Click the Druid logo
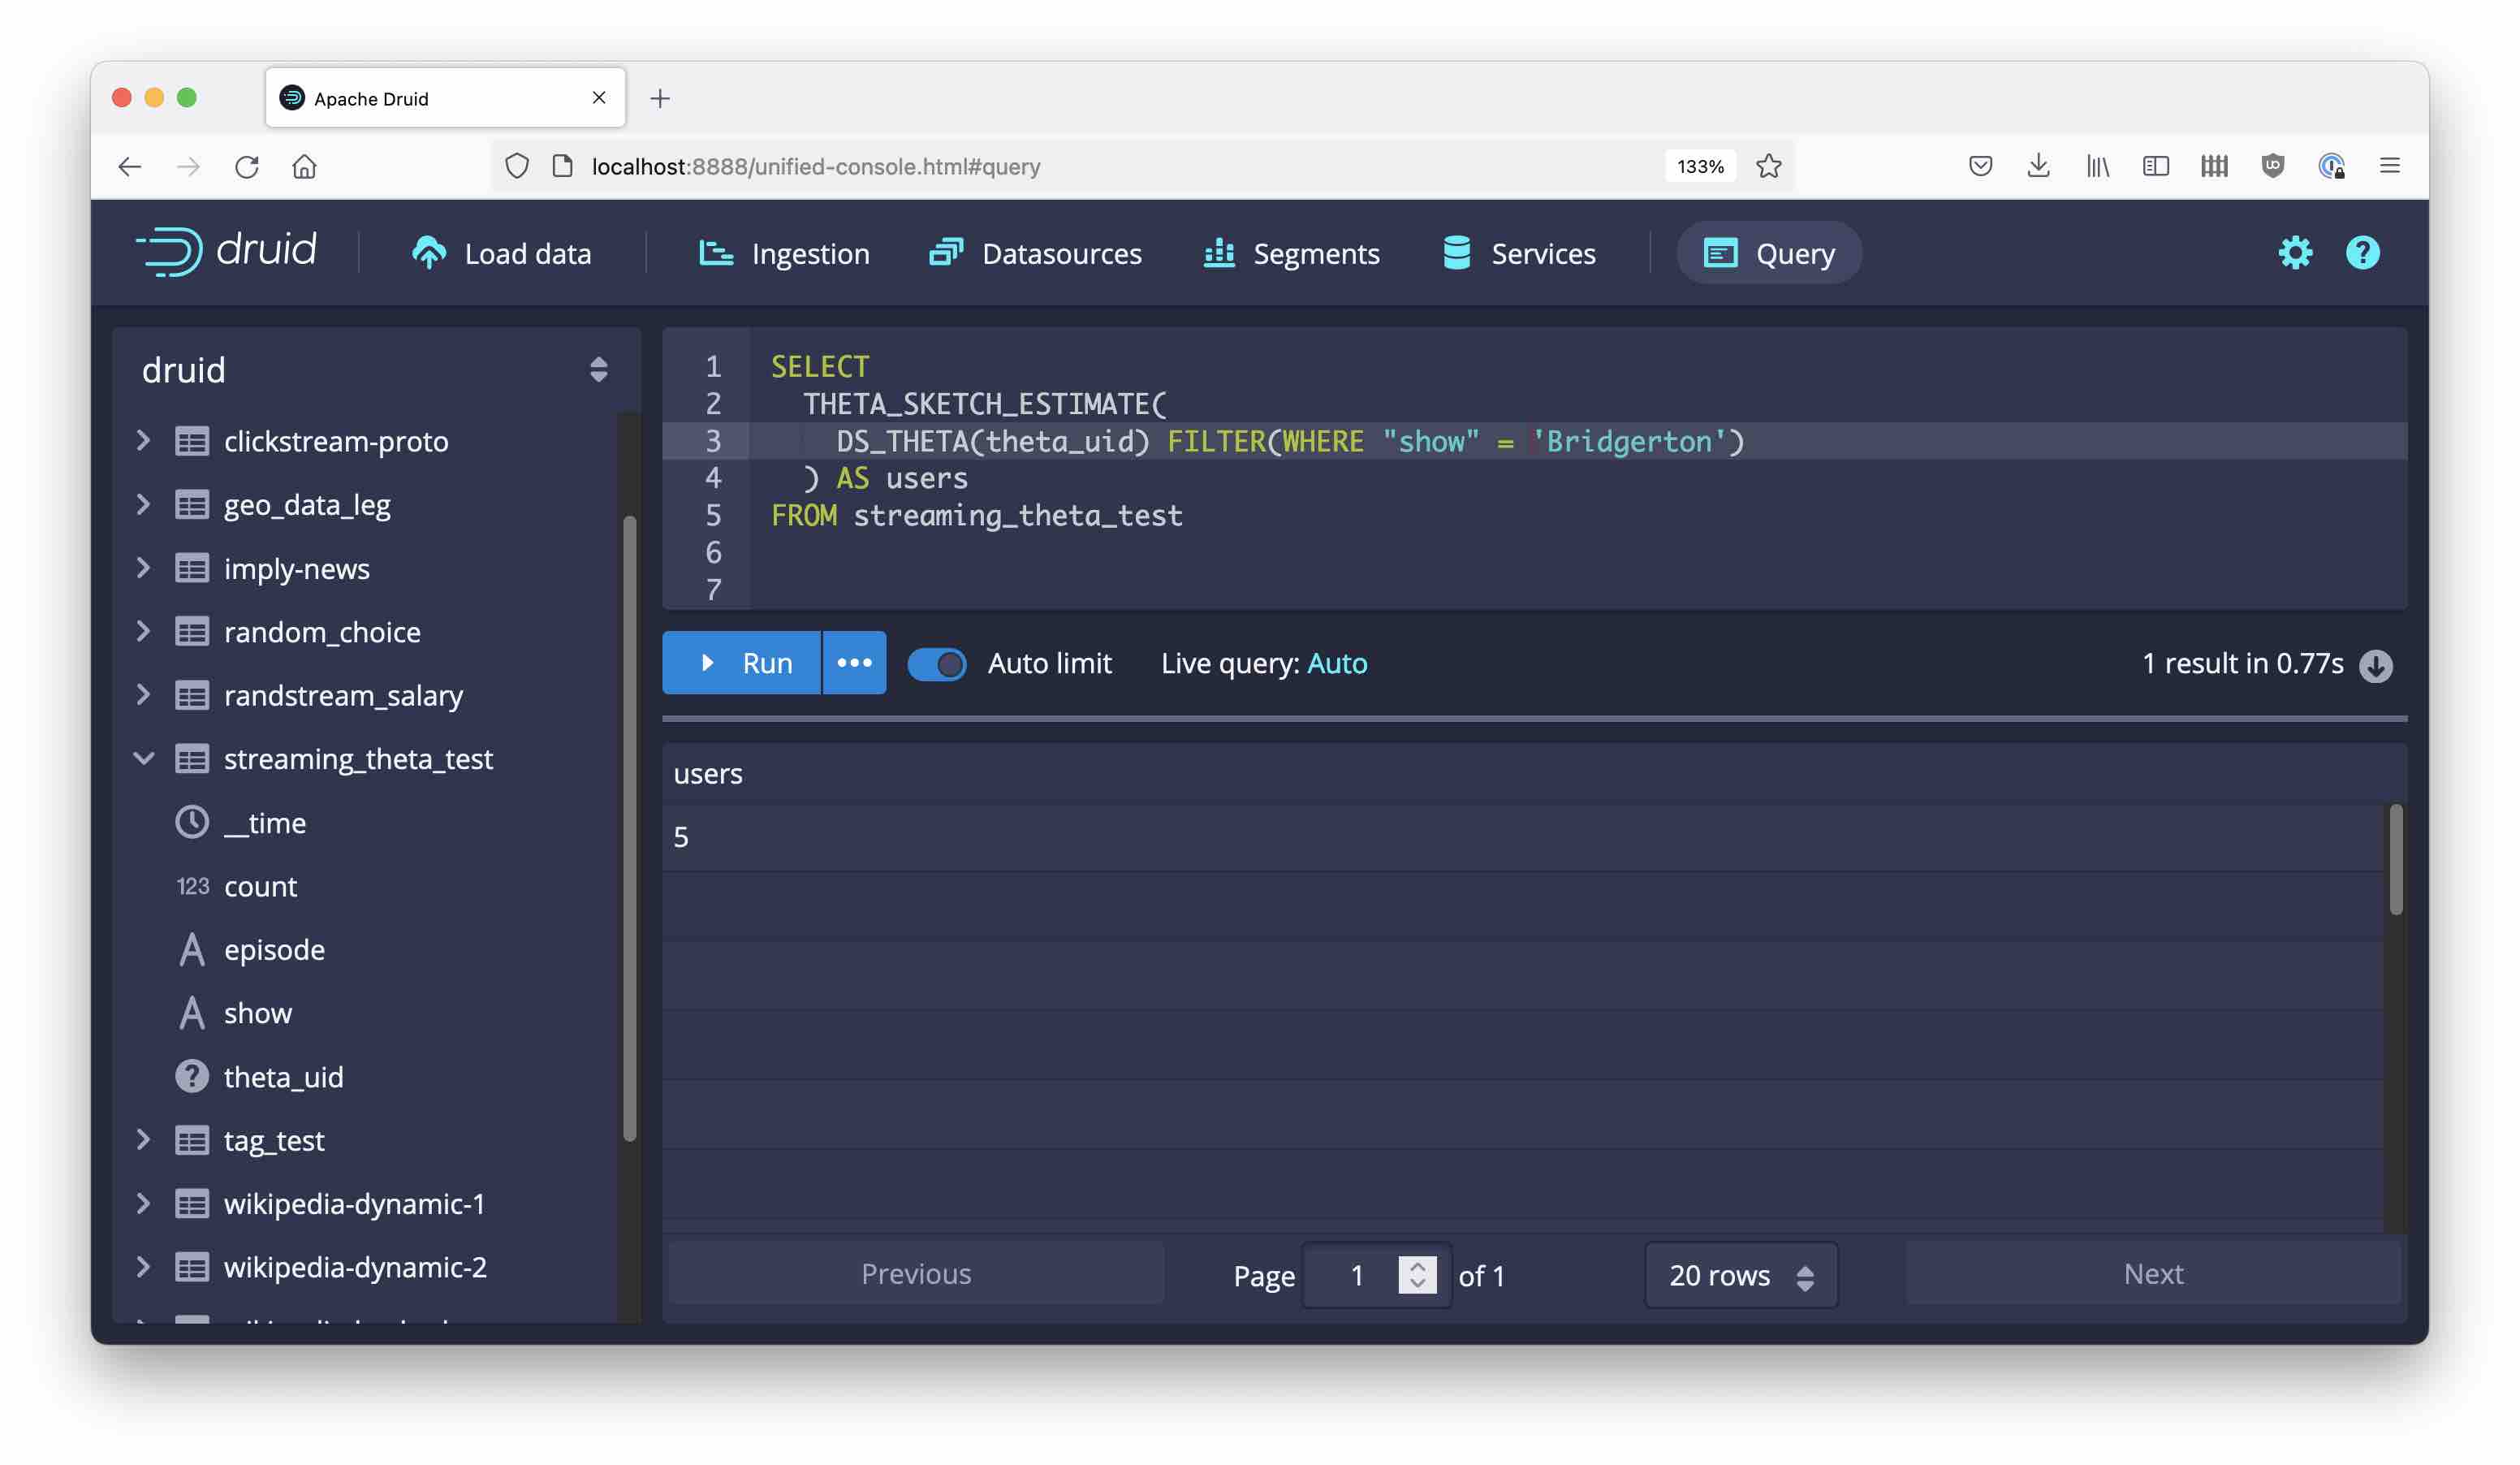Image resolution: width=2520 pixels, height=1465 pixels. point(226,251)
